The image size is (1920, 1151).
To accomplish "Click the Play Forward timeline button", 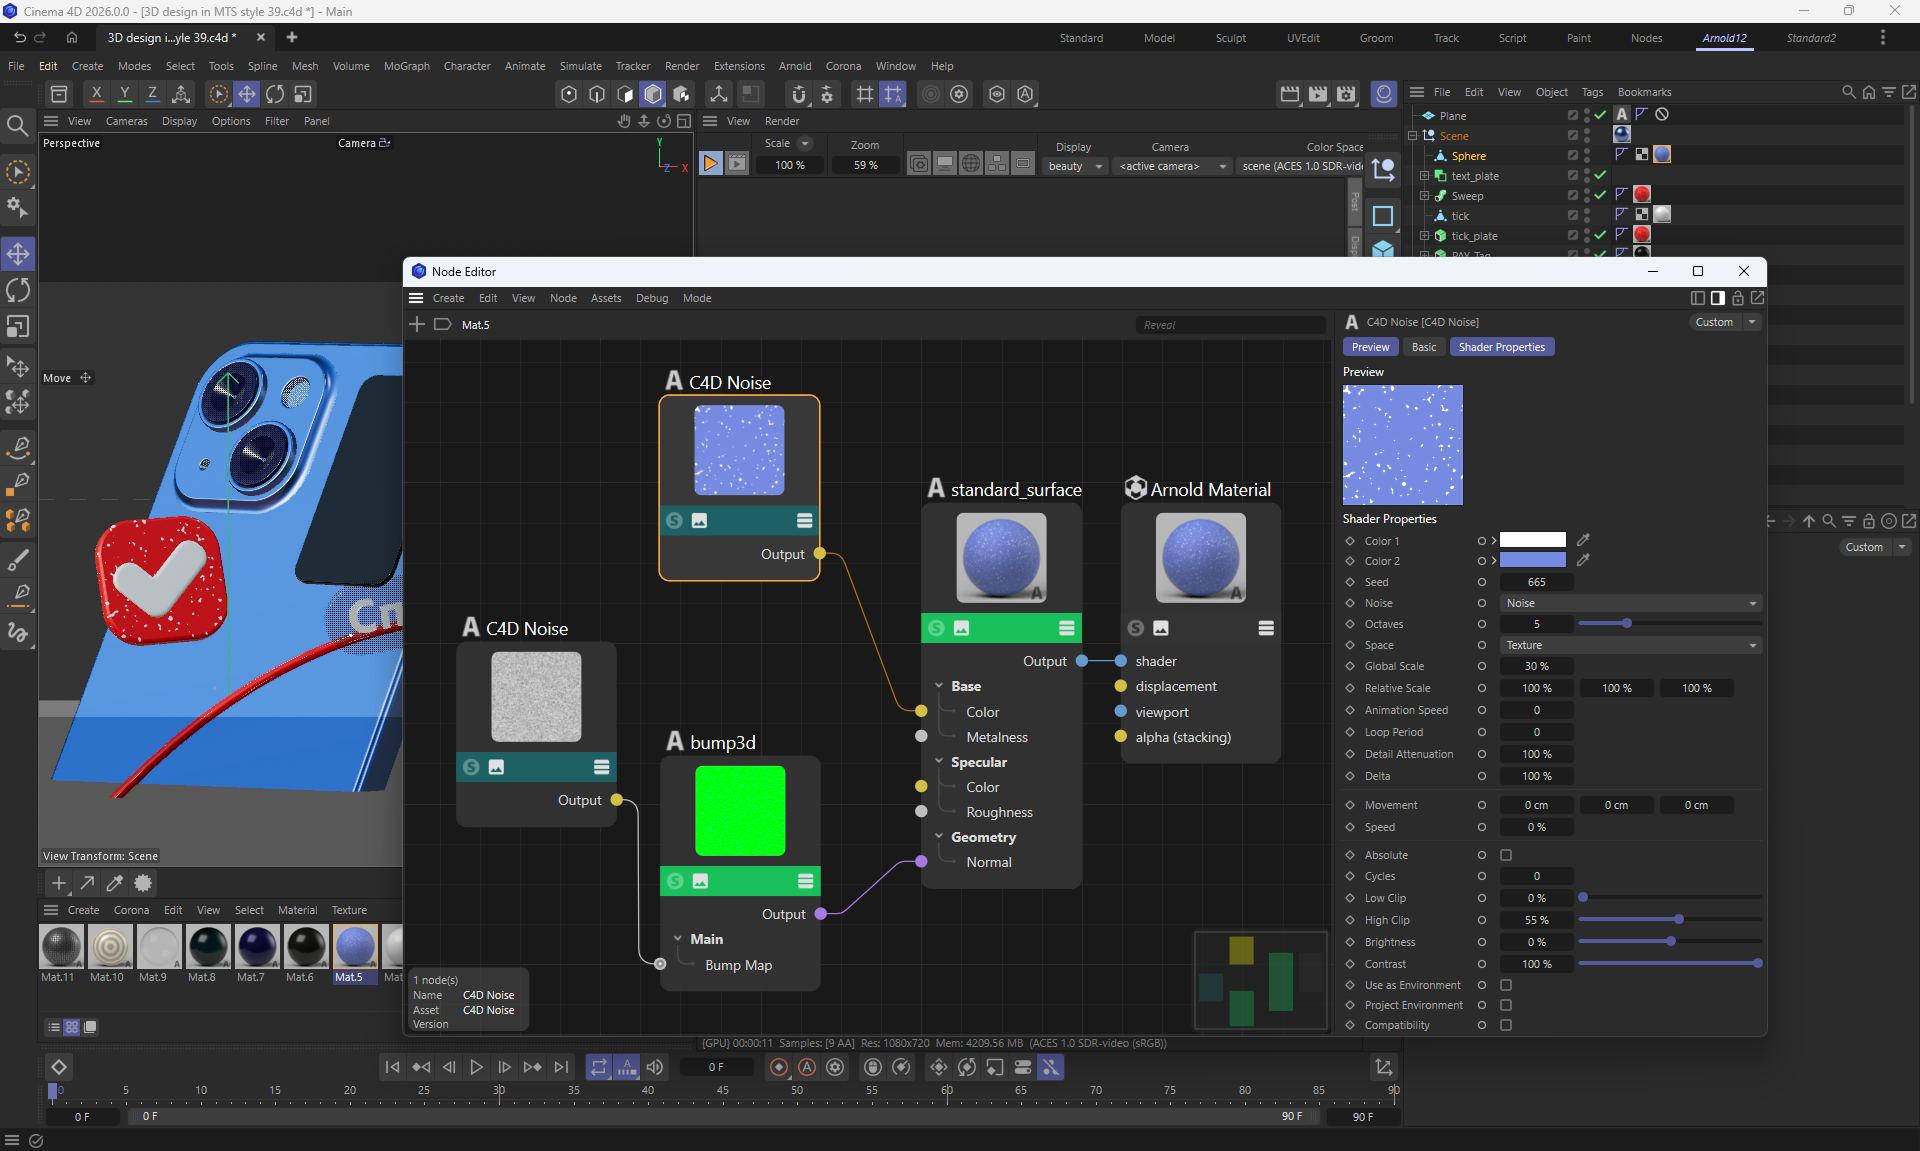I will (x=476, y=1067).
